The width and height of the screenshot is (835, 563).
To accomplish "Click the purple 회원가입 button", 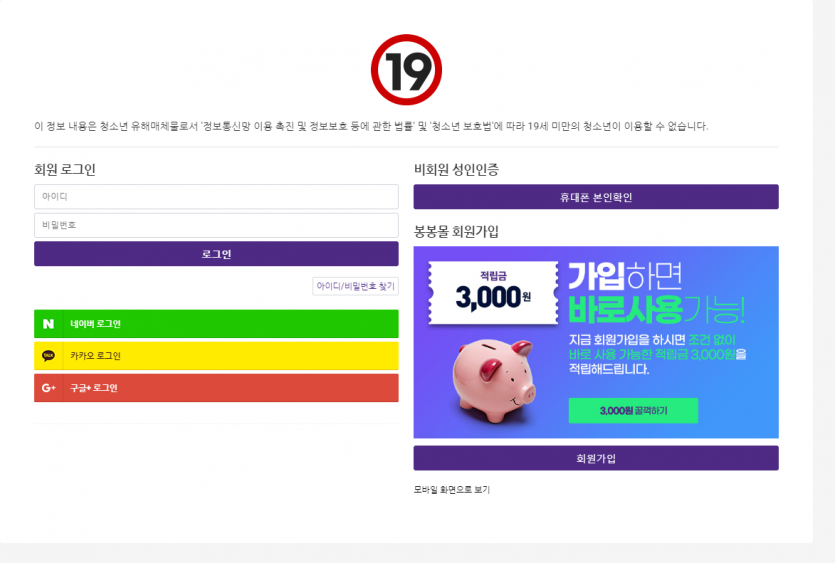I will (596, 458).
